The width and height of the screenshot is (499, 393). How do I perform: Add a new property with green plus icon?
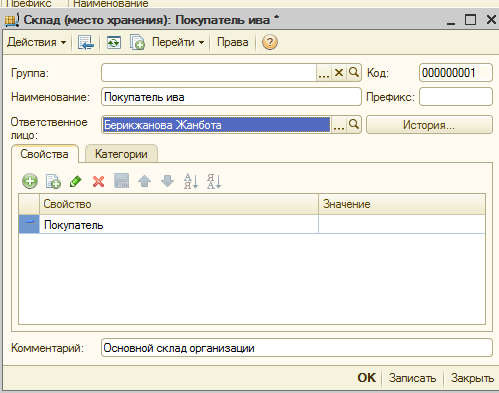[x=30, y=182]
